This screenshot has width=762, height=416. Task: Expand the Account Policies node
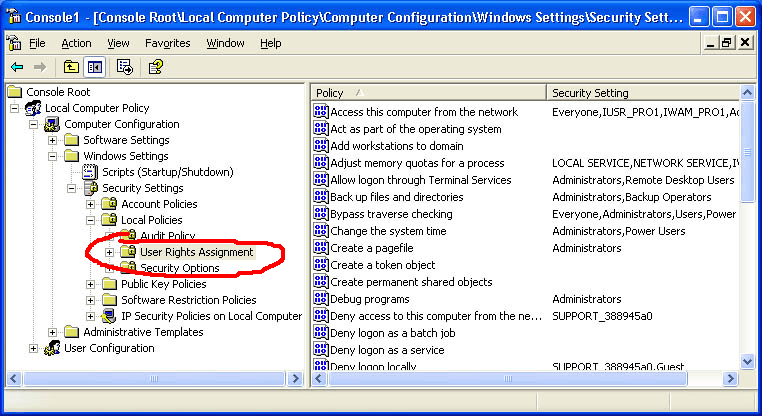coord(90,204)
